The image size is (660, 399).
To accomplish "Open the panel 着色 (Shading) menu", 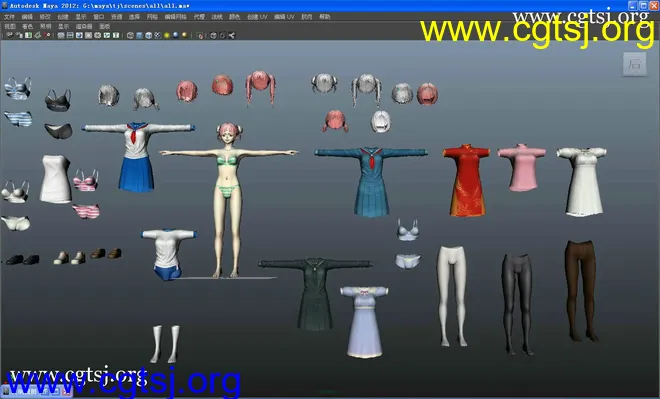I will [27, 26].
